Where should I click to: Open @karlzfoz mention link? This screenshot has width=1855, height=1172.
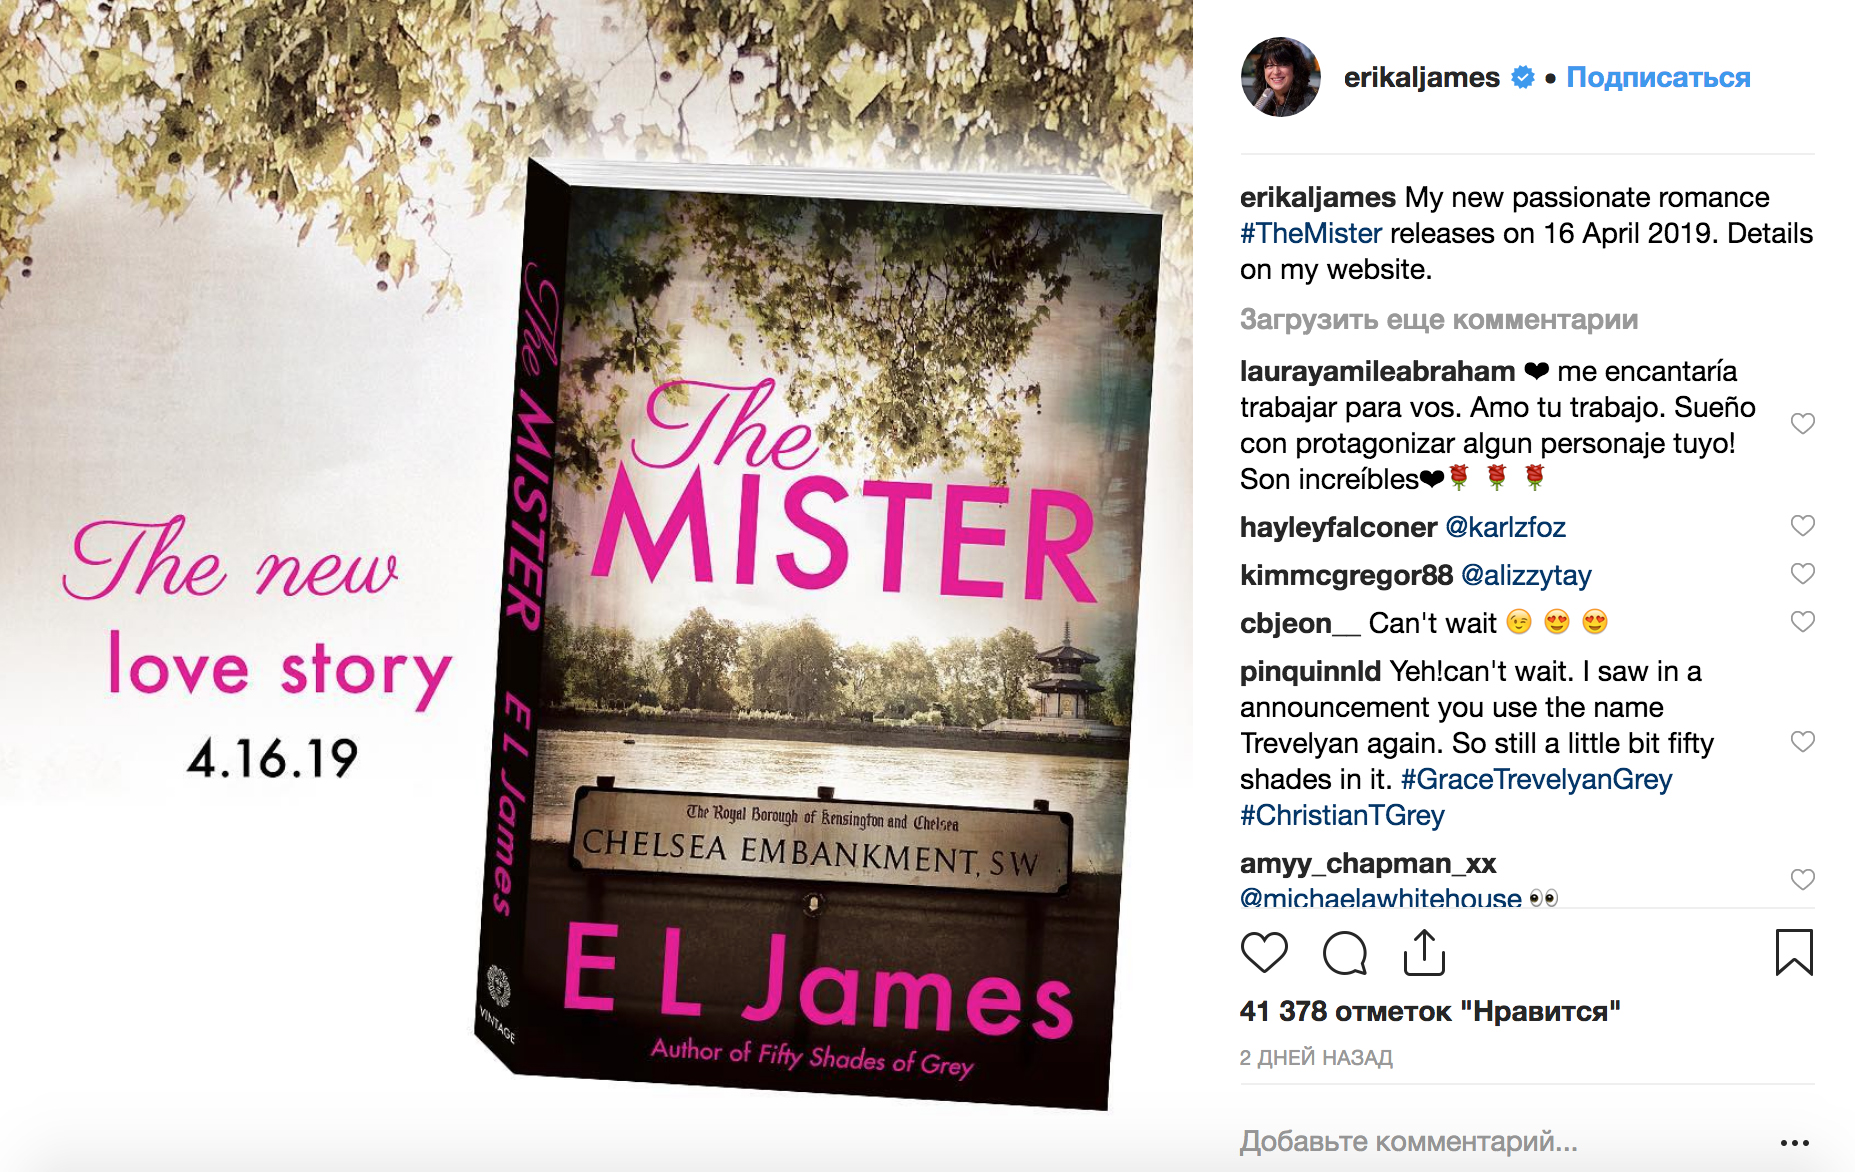coord(1505,527)
